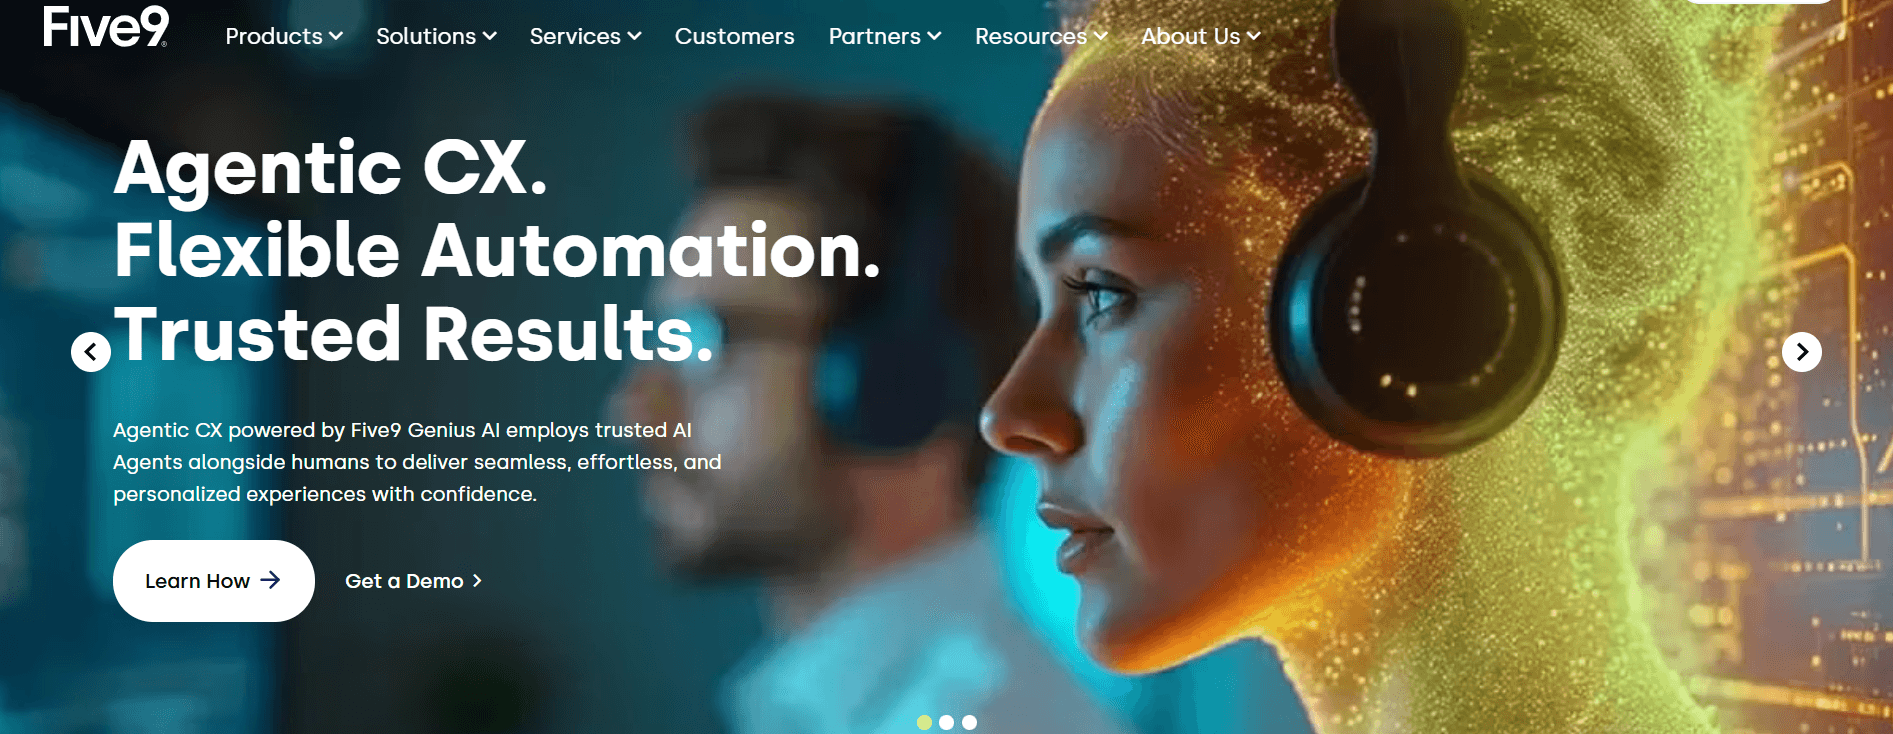Expand the Services dropdown chevron
The image size is (1893, 734).
[635, 37]
